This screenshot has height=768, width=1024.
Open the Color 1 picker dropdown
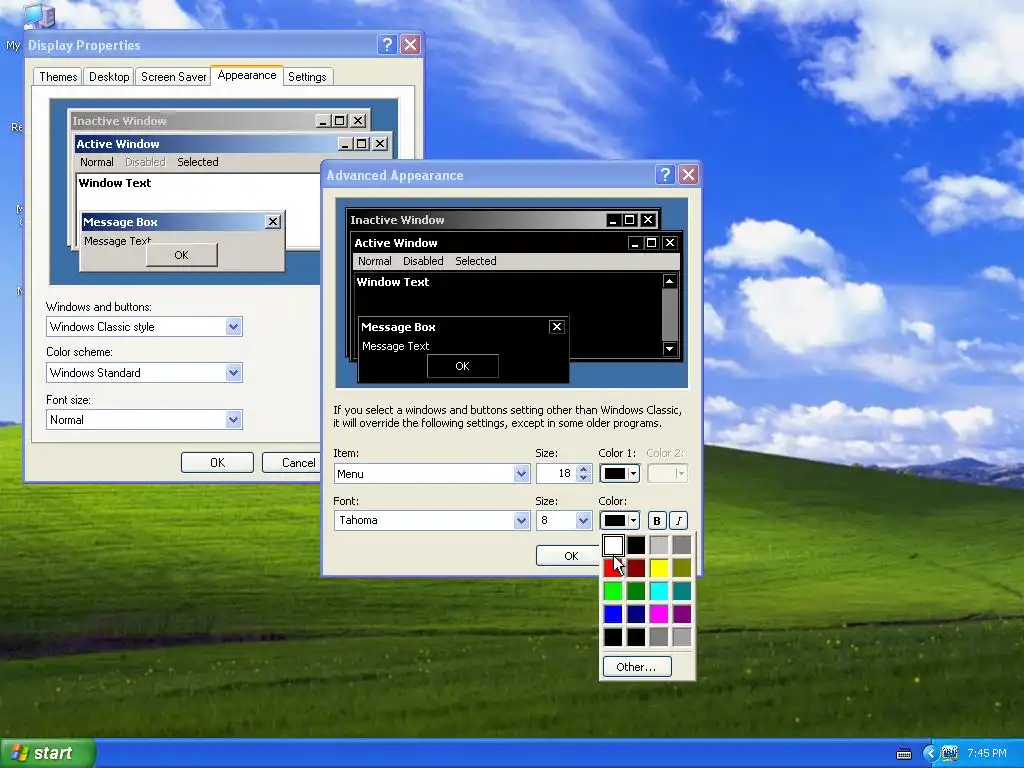[619, 473]
